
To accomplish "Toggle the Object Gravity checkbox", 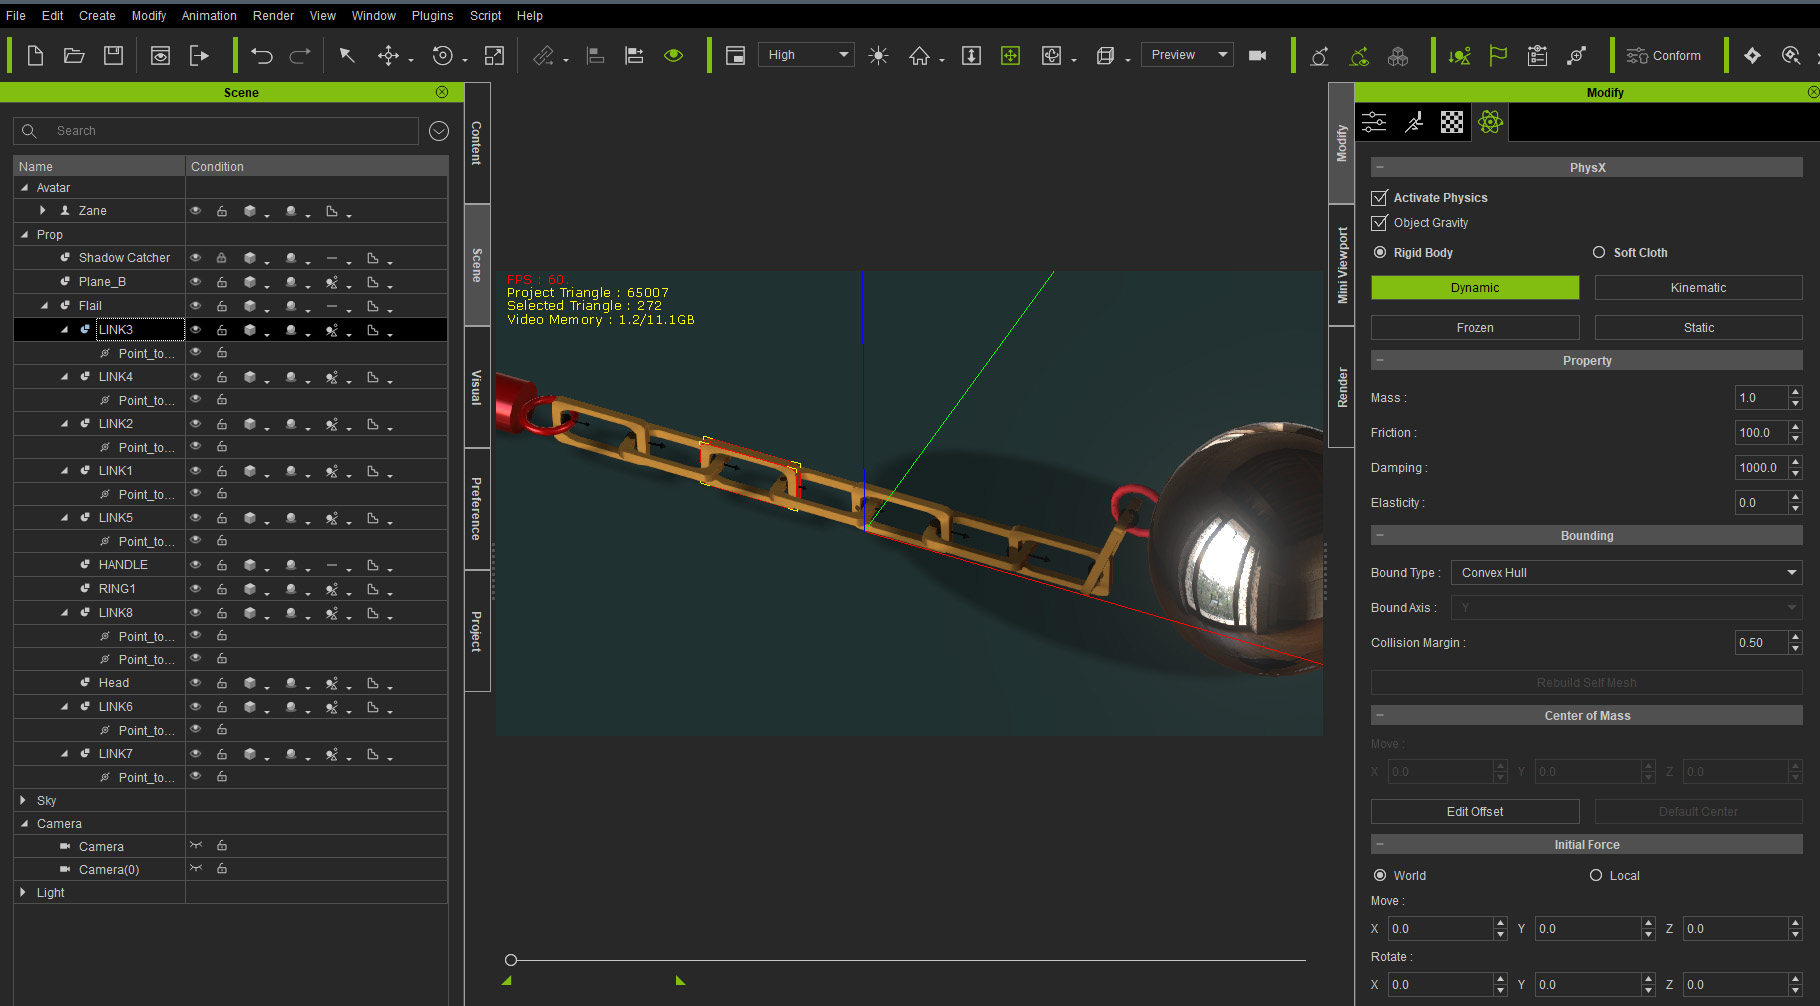I will click(x=1380, y=223).
